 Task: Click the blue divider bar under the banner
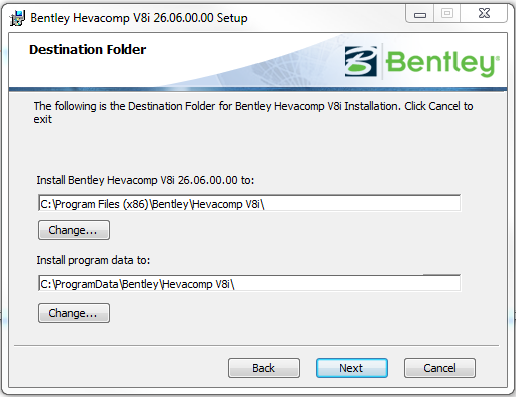(258, 89)
